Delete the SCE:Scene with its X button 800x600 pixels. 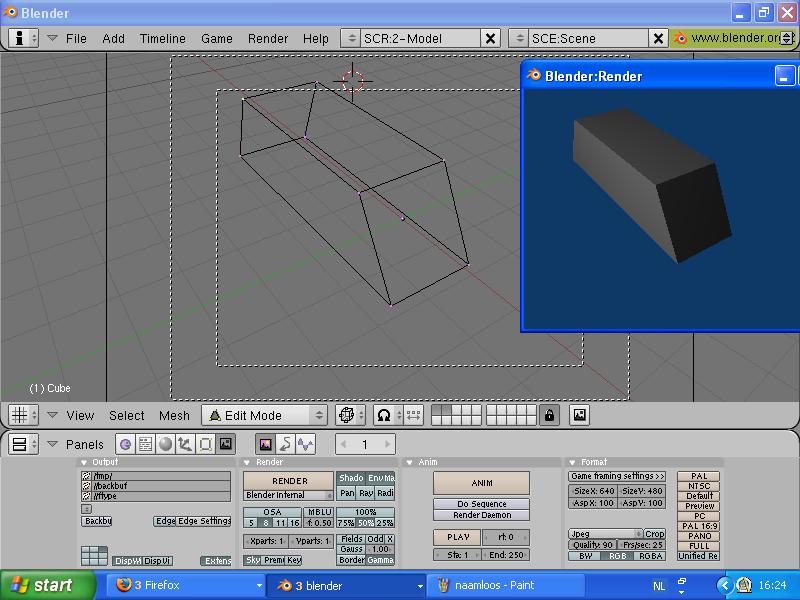coord(658,38)
